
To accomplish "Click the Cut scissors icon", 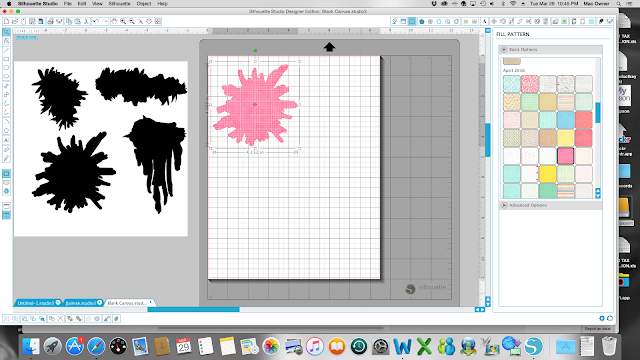I will 87,21.
